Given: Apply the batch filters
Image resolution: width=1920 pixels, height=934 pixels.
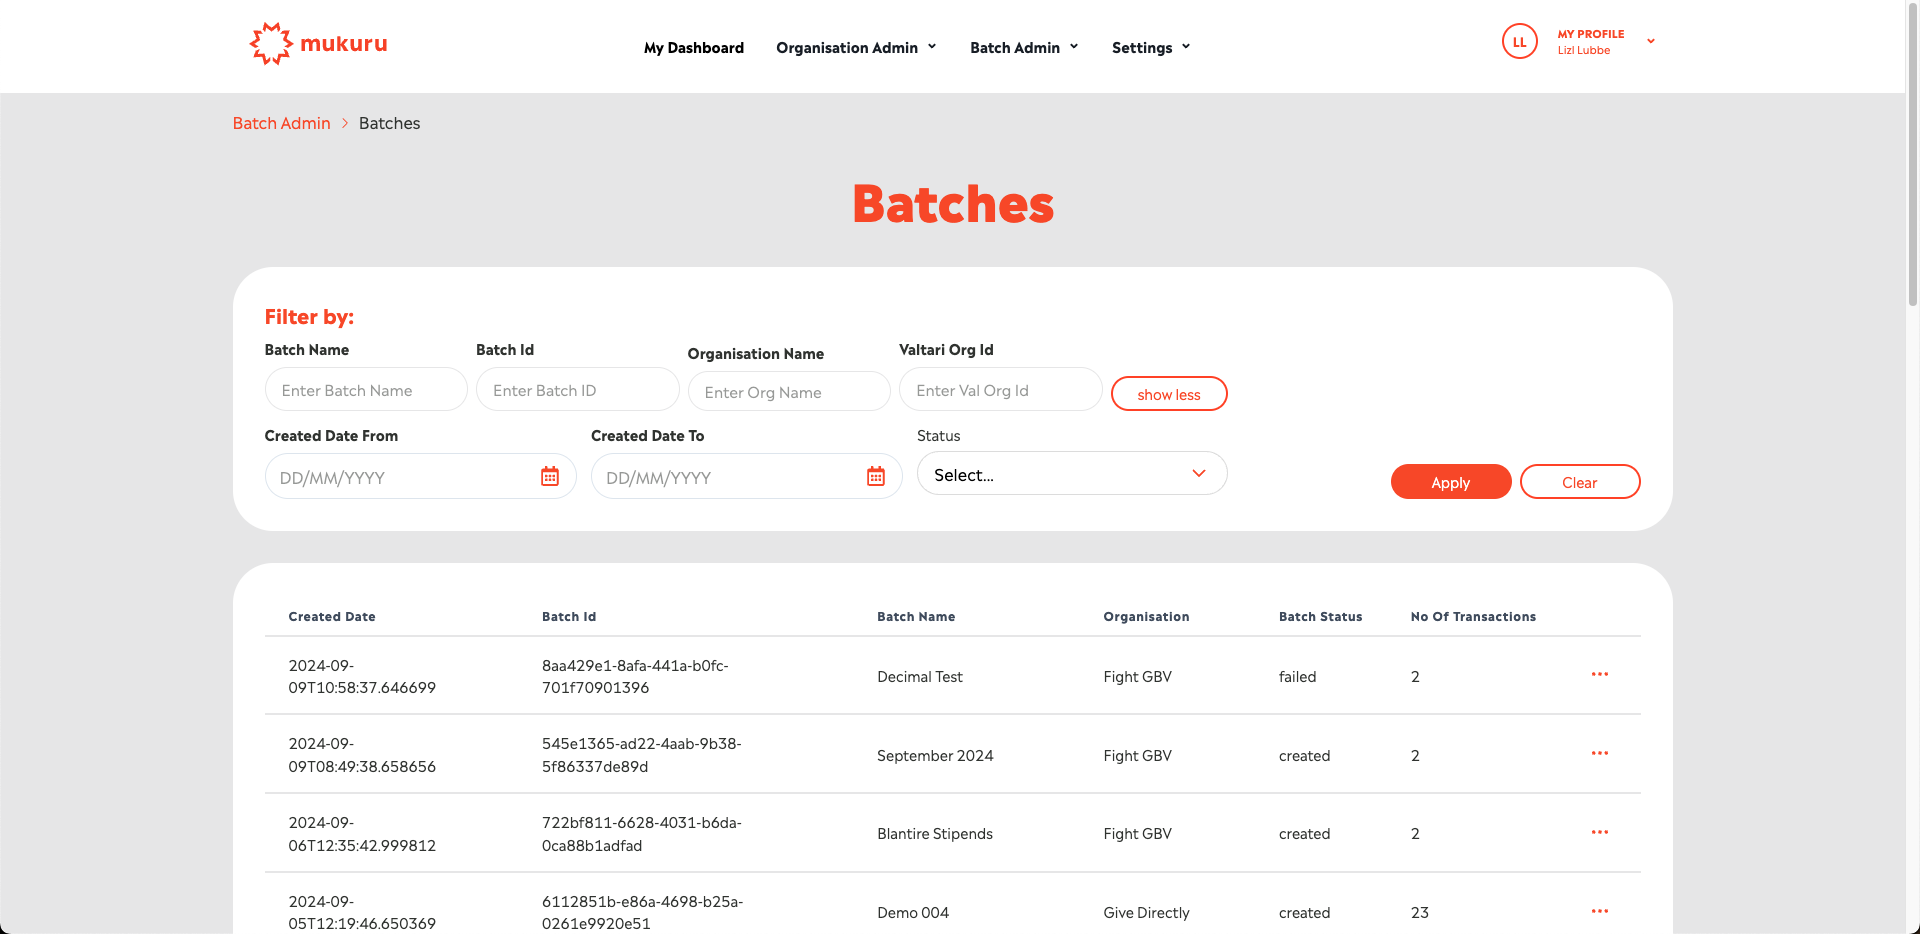Looking at the screenshot, I should (x=1450, y=482).
